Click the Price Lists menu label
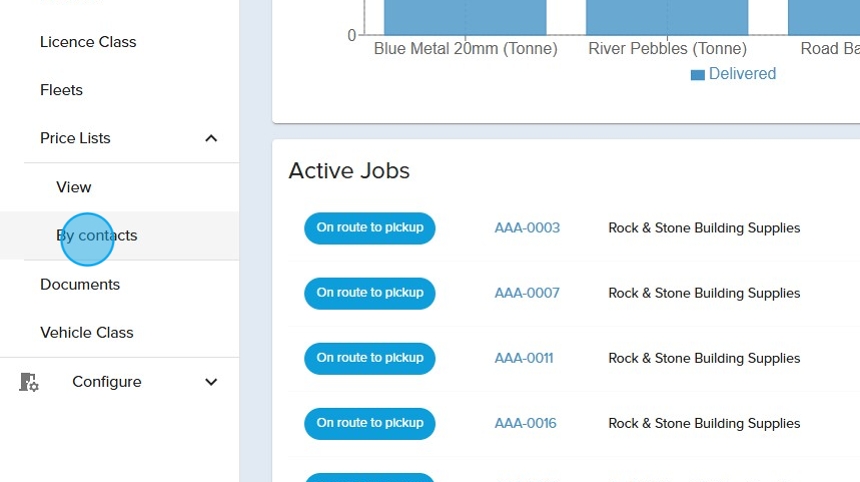Screen dimensions: 860x482 click(x=75, y=138)
